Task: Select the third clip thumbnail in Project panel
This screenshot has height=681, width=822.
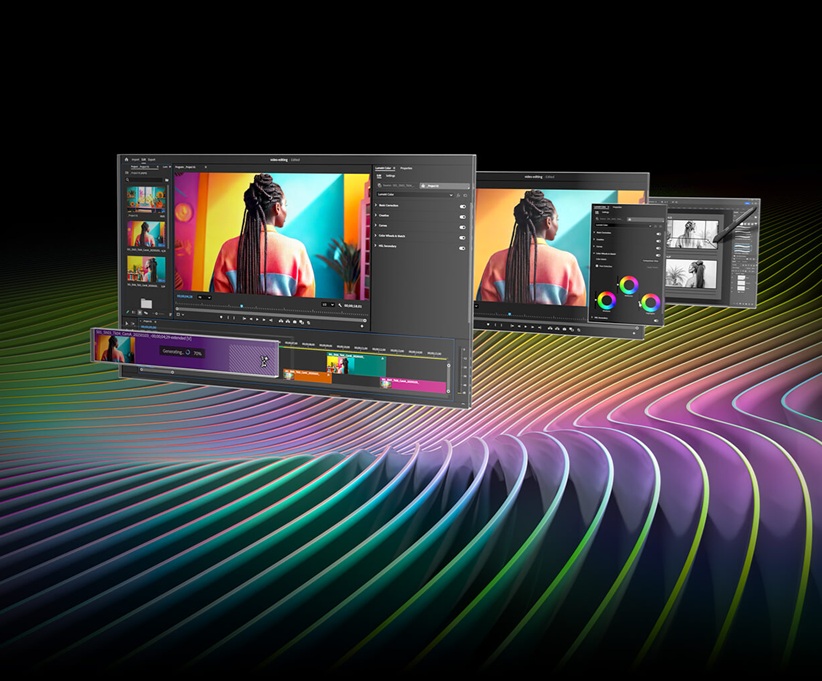Action: click(146, 269)
